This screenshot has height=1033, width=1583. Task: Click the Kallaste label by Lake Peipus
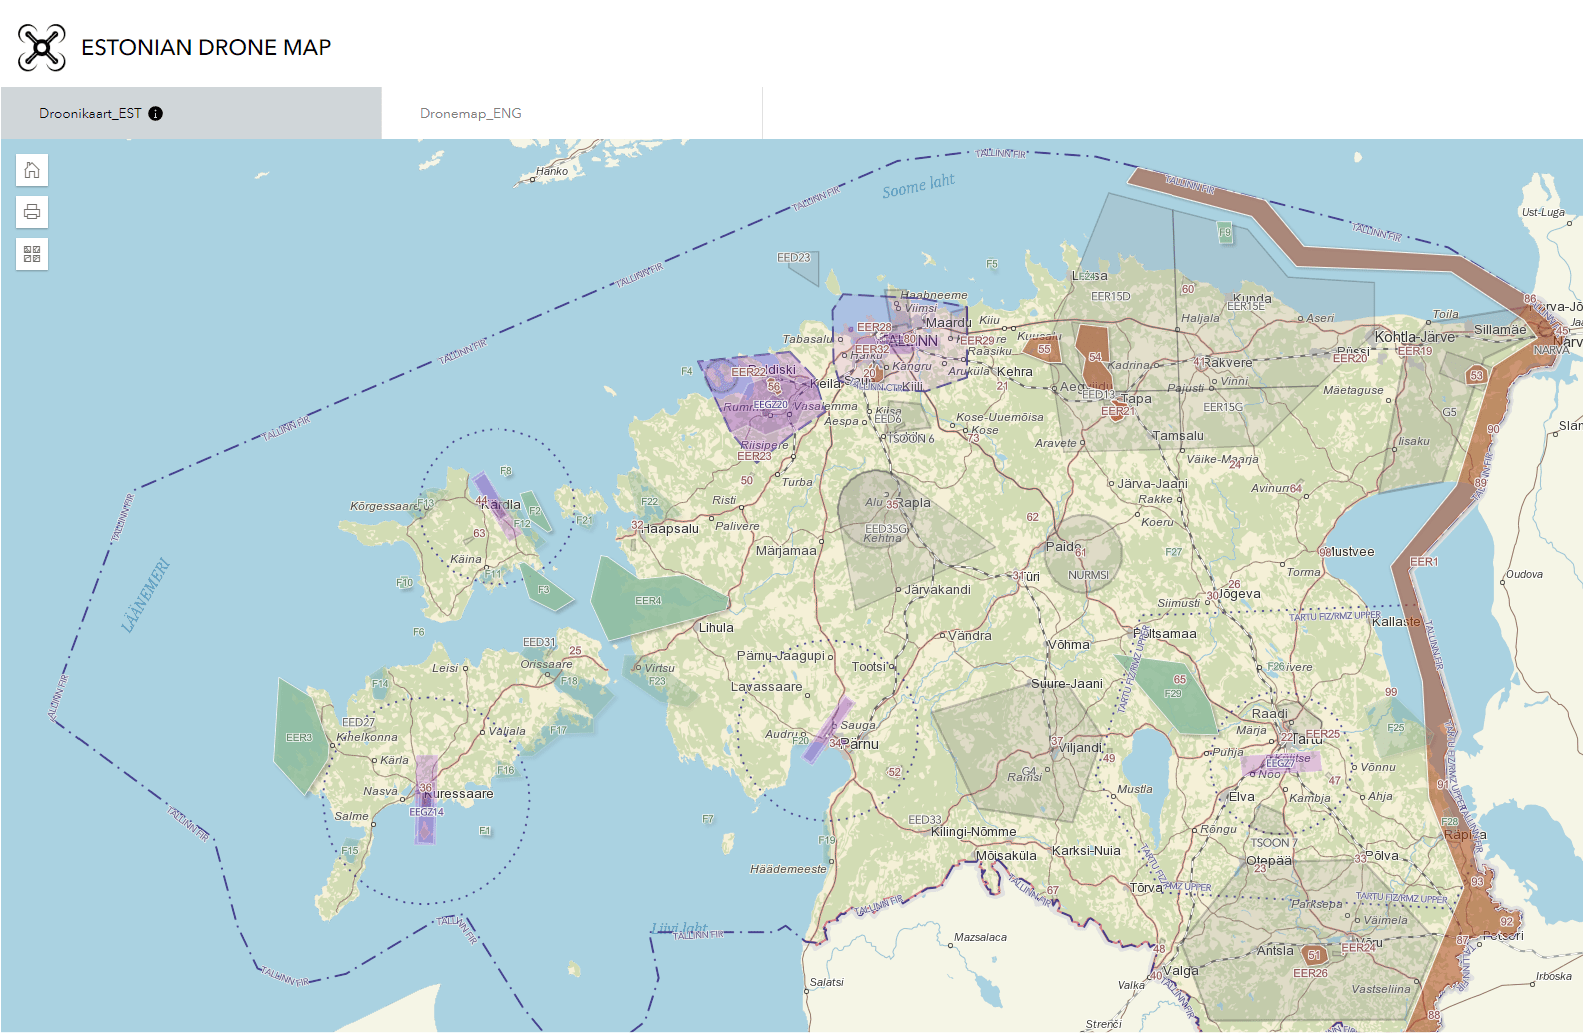click(1396, 622)
